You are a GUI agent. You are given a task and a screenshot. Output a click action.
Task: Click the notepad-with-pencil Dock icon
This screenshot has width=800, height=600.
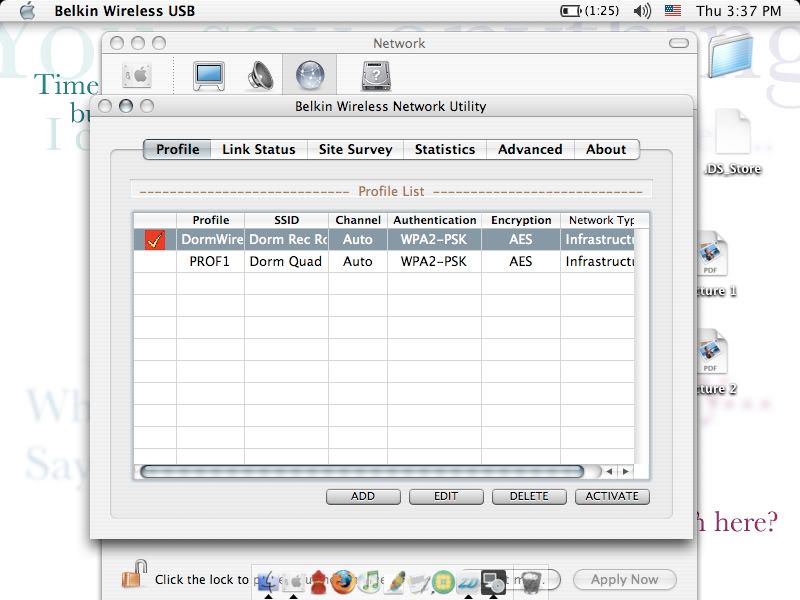[420, 582]
